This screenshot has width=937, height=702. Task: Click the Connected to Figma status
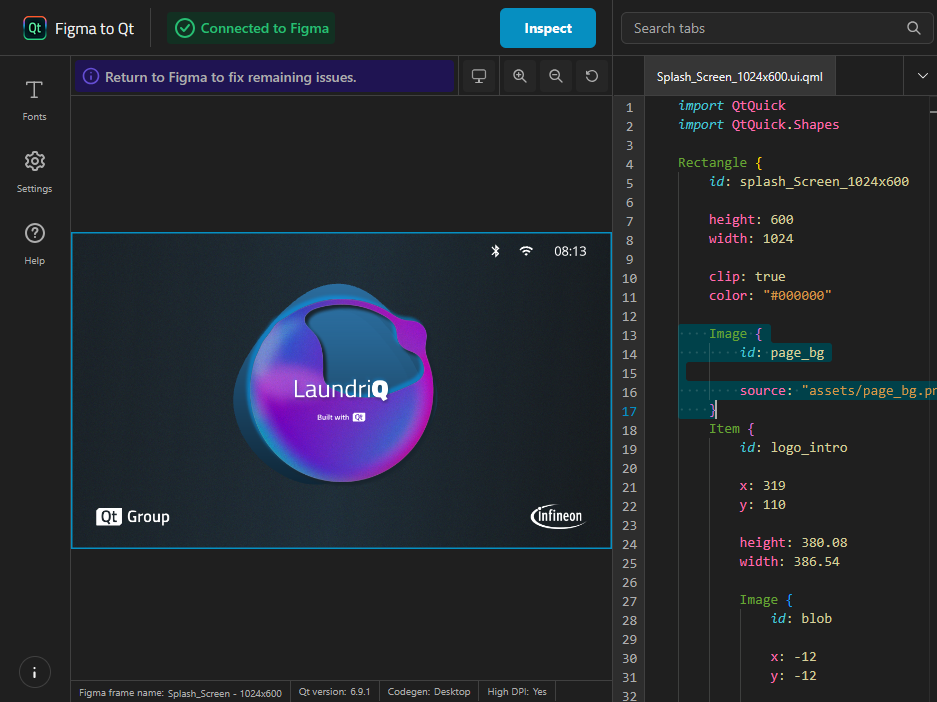click(x=252, y=28)
